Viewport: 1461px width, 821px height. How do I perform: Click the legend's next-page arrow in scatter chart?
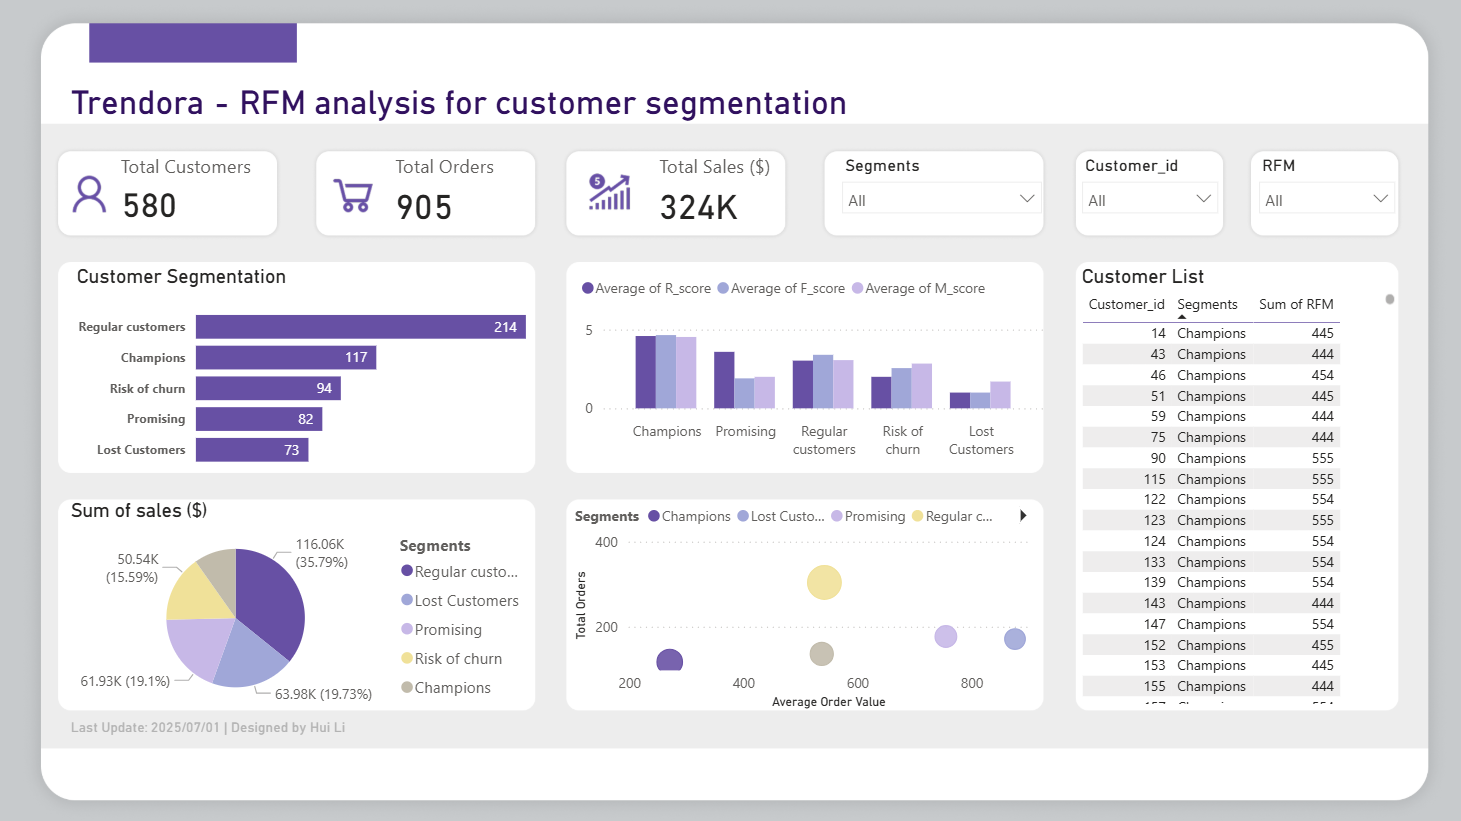(1023, 516)
